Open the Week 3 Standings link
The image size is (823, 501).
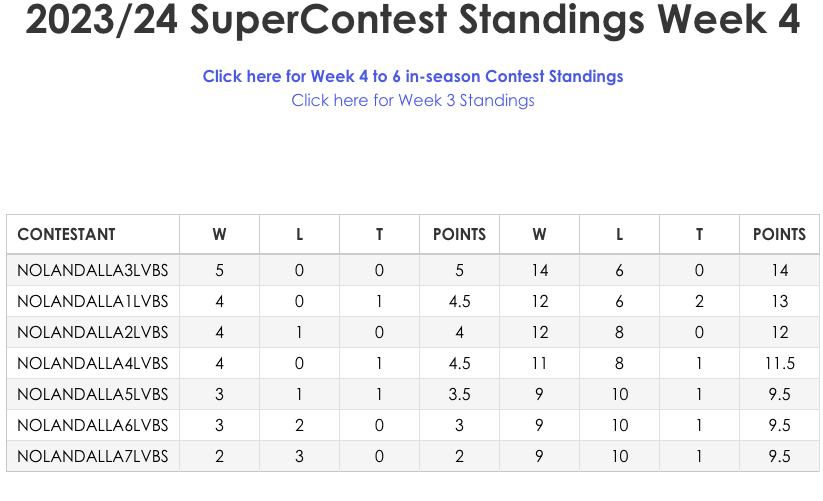(x=412, y=100)
